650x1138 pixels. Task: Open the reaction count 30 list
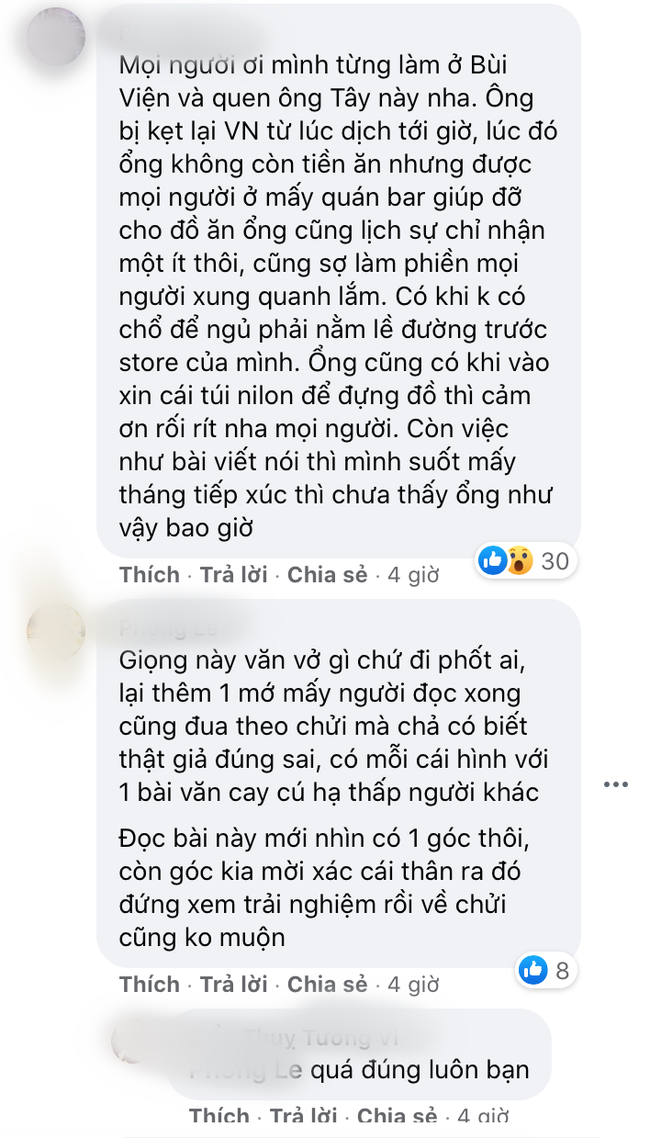[x=555, y=560]
